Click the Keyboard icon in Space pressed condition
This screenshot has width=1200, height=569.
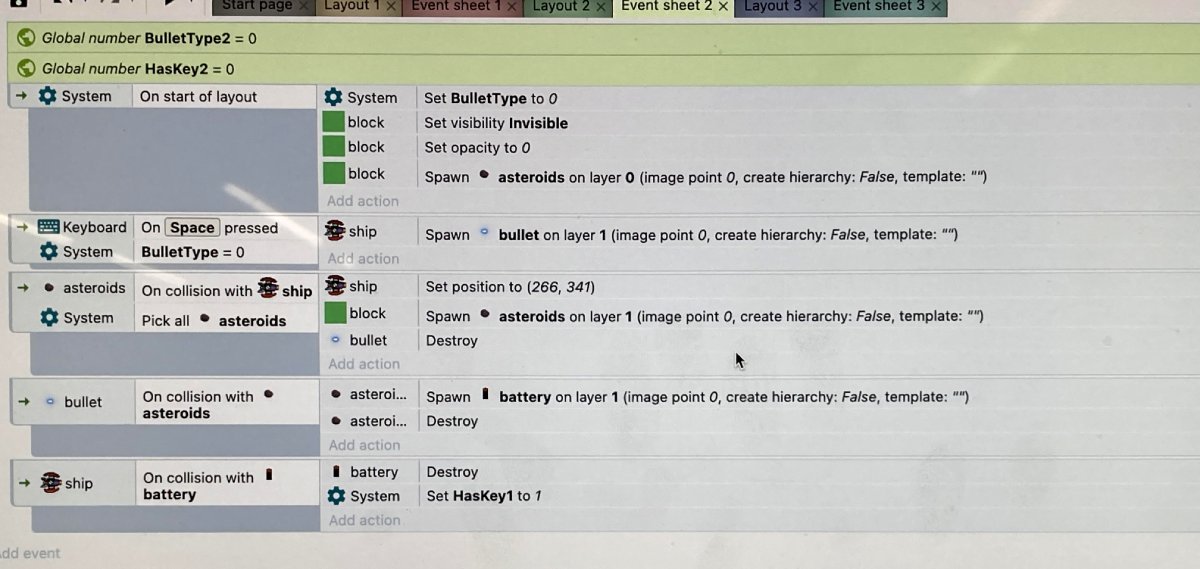48,227
